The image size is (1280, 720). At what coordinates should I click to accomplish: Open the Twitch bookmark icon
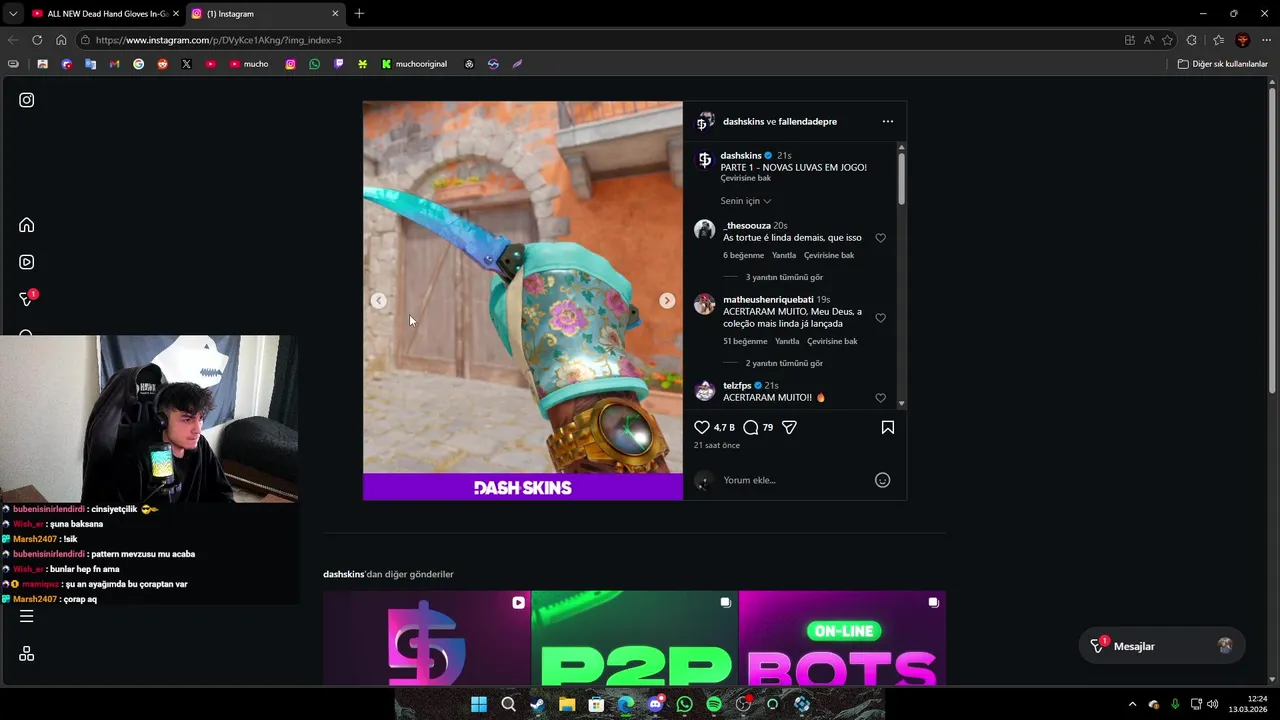click(x=338, y=64)
